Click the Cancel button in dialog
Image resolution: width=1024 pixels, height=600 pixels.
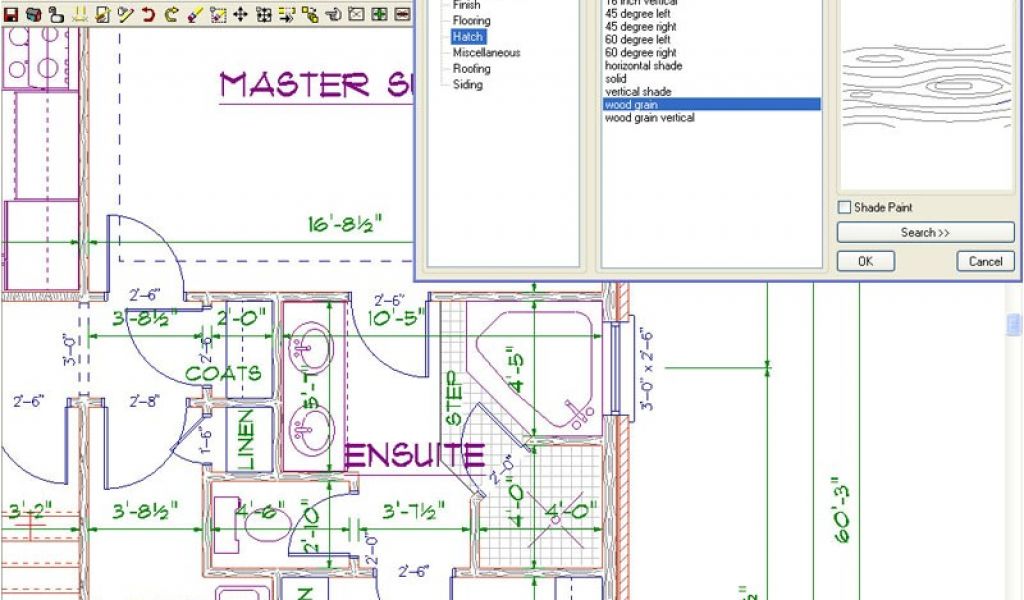(985, 261)
